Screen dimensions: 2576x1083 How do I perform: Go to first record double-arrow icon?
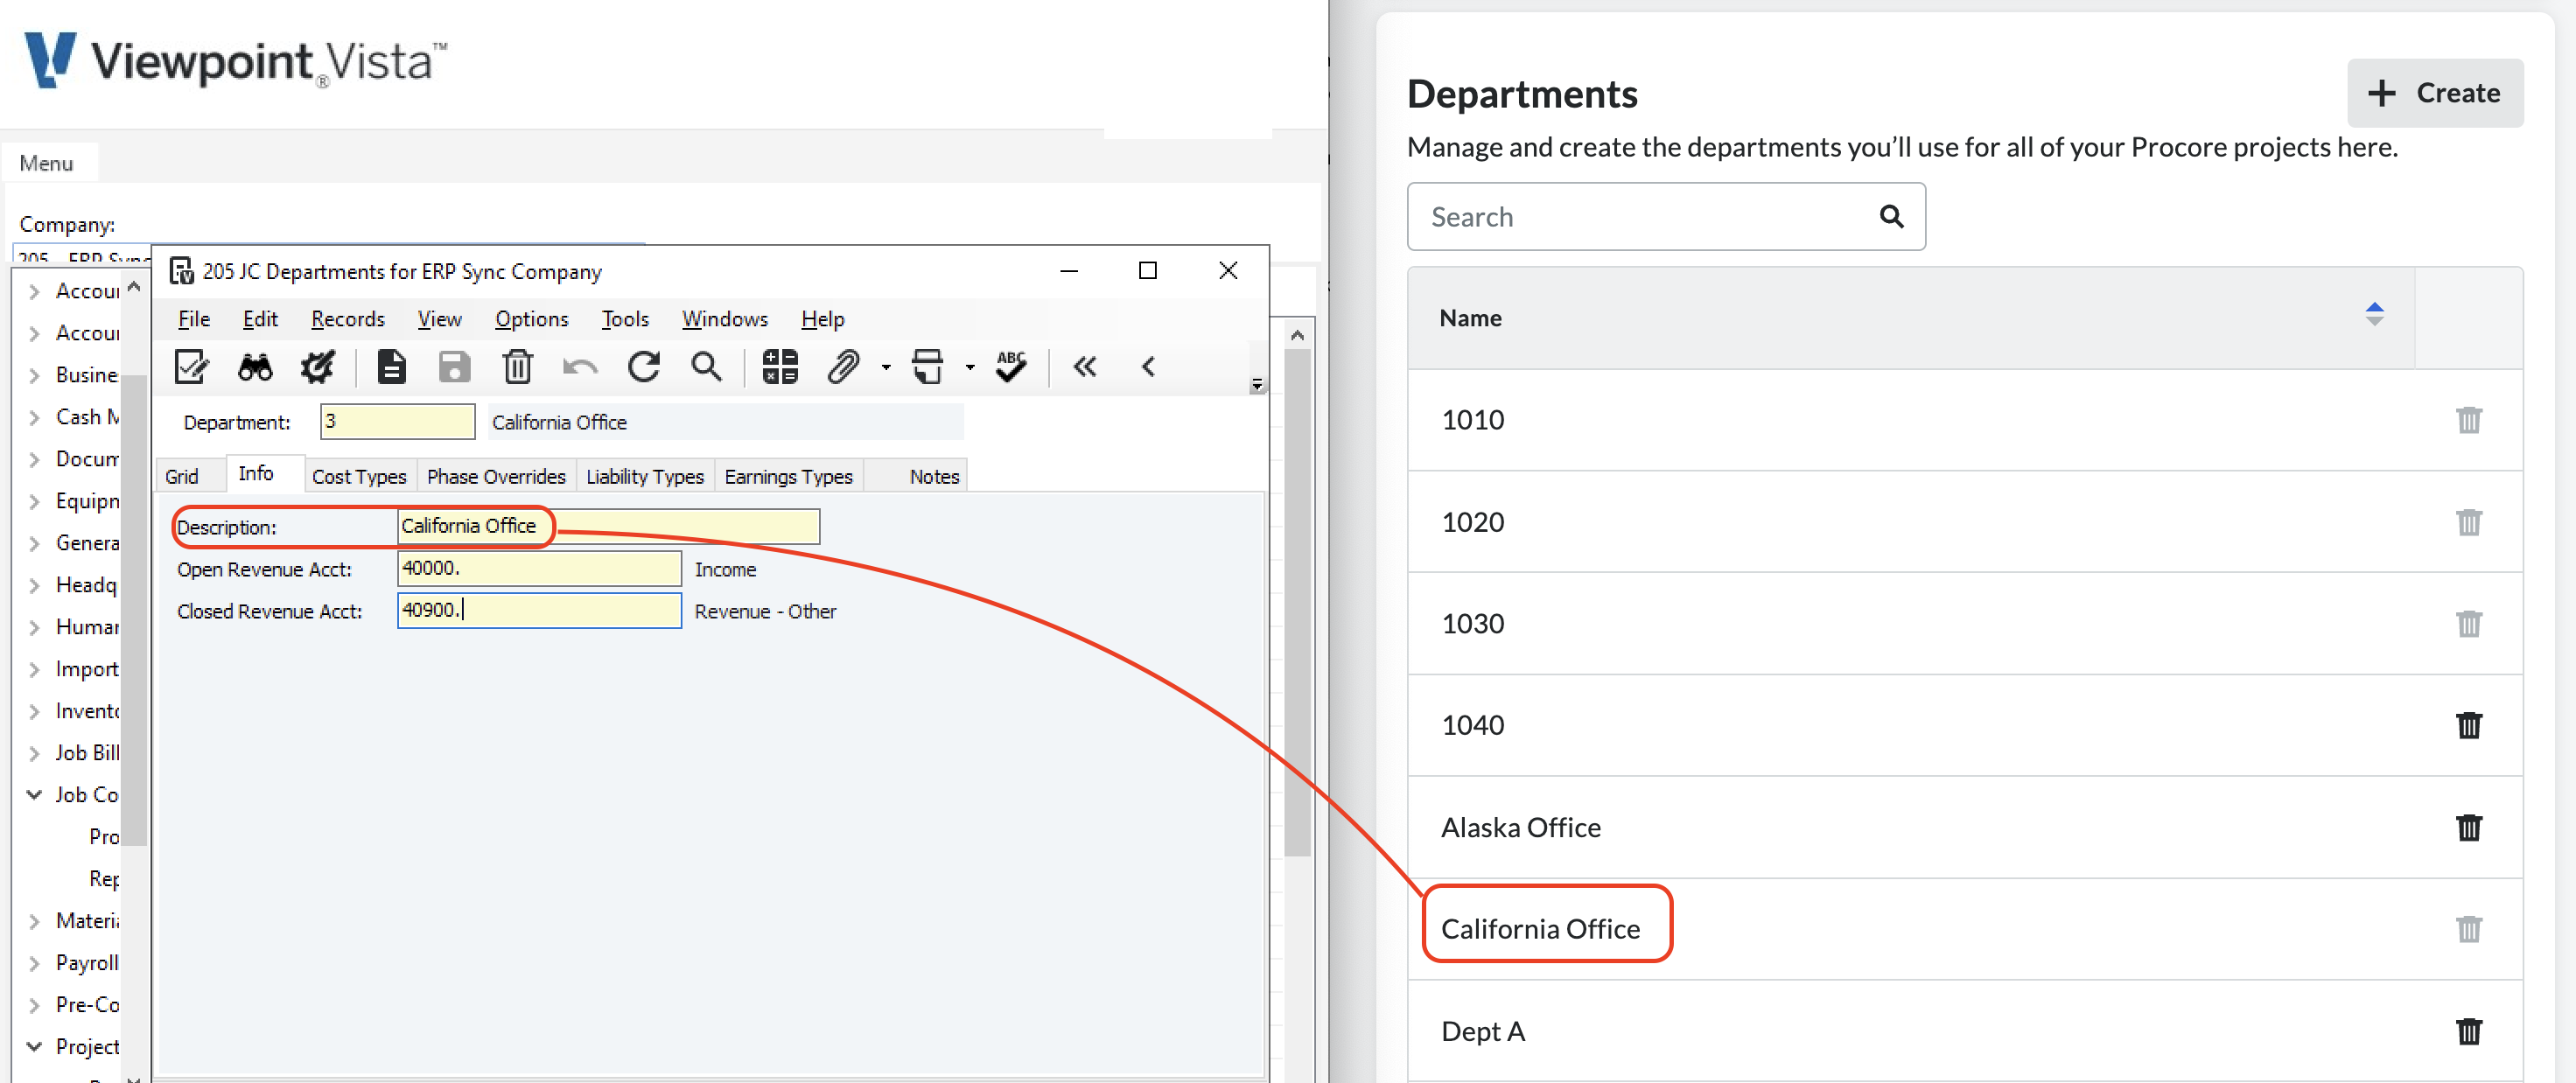[1085, 367]
